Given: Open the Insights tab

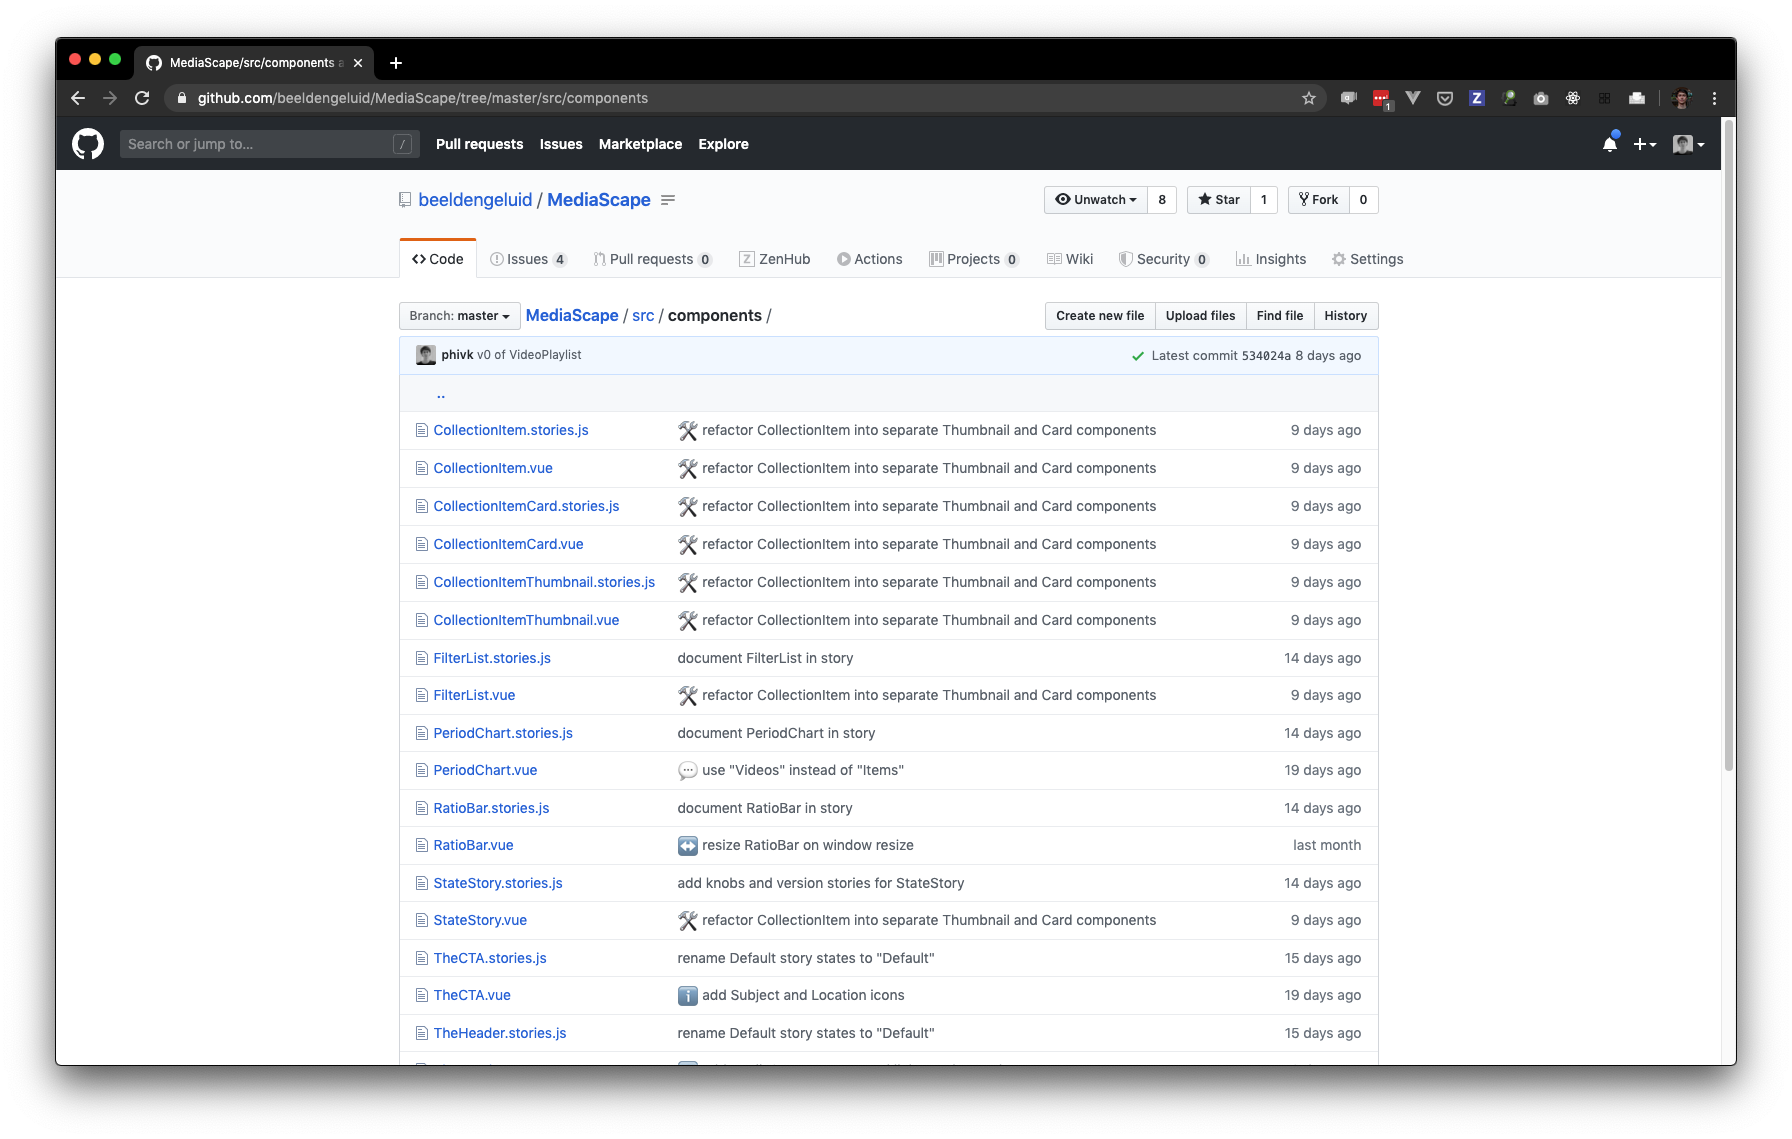Looking at the screenshot, I should (1270, 259).
